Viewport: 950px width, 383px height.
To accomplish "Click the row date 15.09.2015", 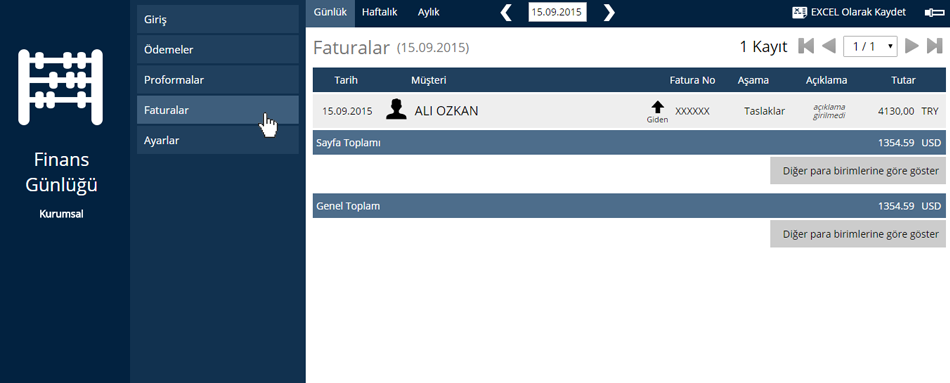I will 347,111.
